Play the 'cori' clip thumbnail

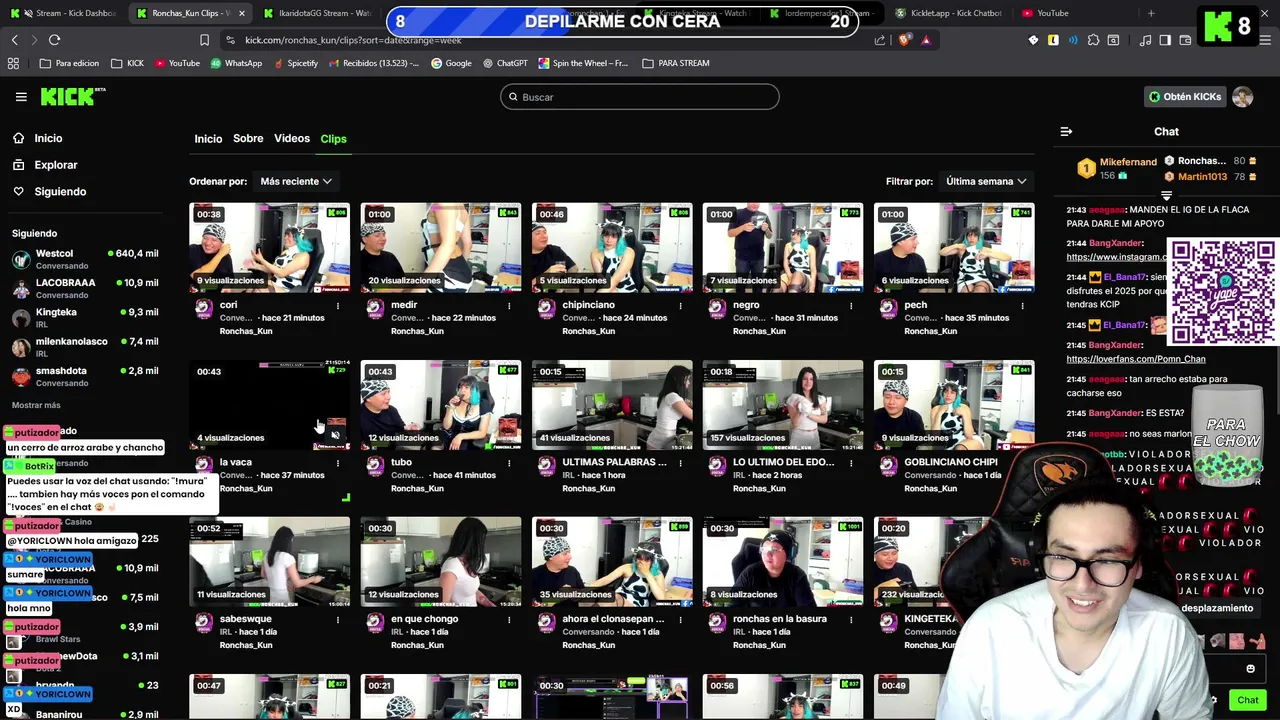coord(270,248)
